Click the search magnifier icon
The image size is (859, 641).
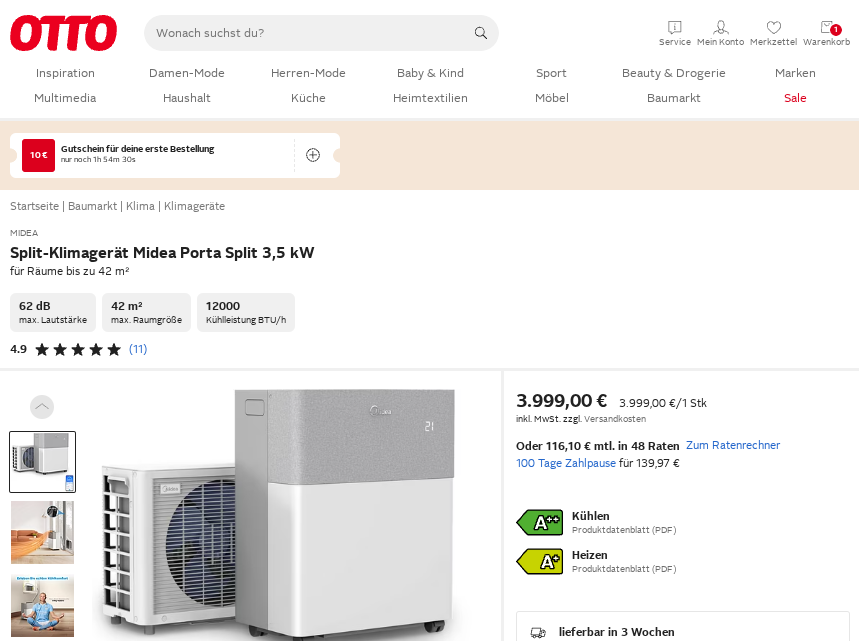pyautogui.click(x=480, y=33)
